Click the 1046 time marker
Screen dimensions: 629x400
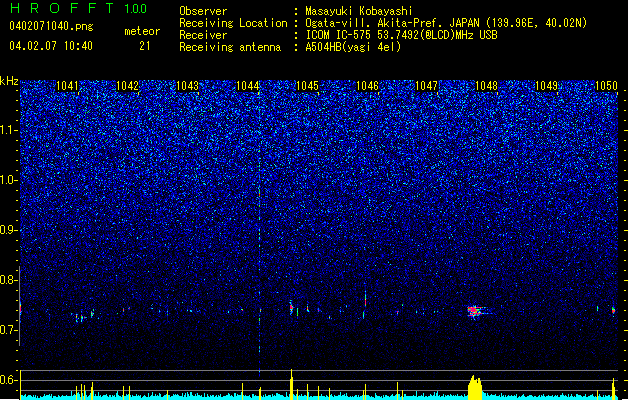click(367, 86)
